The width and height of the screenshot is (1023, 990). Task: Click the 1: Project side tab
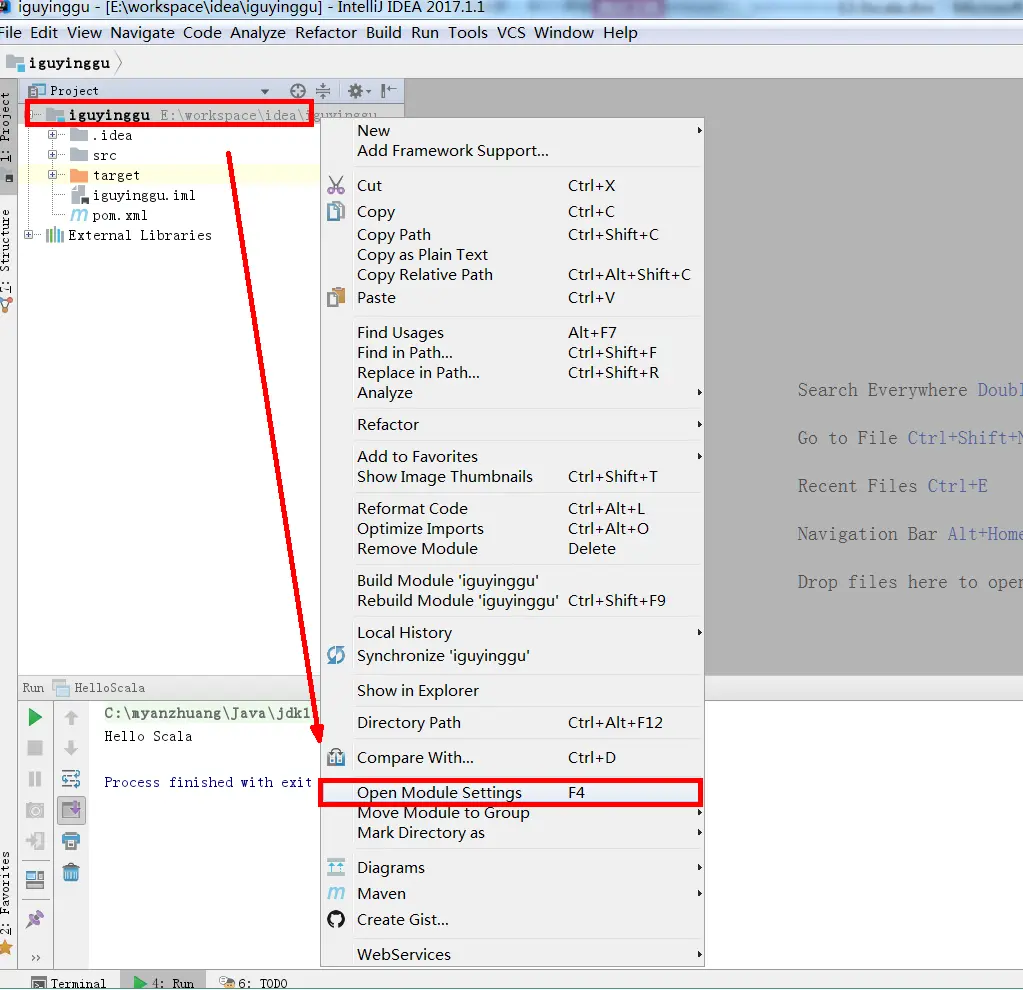7,136
